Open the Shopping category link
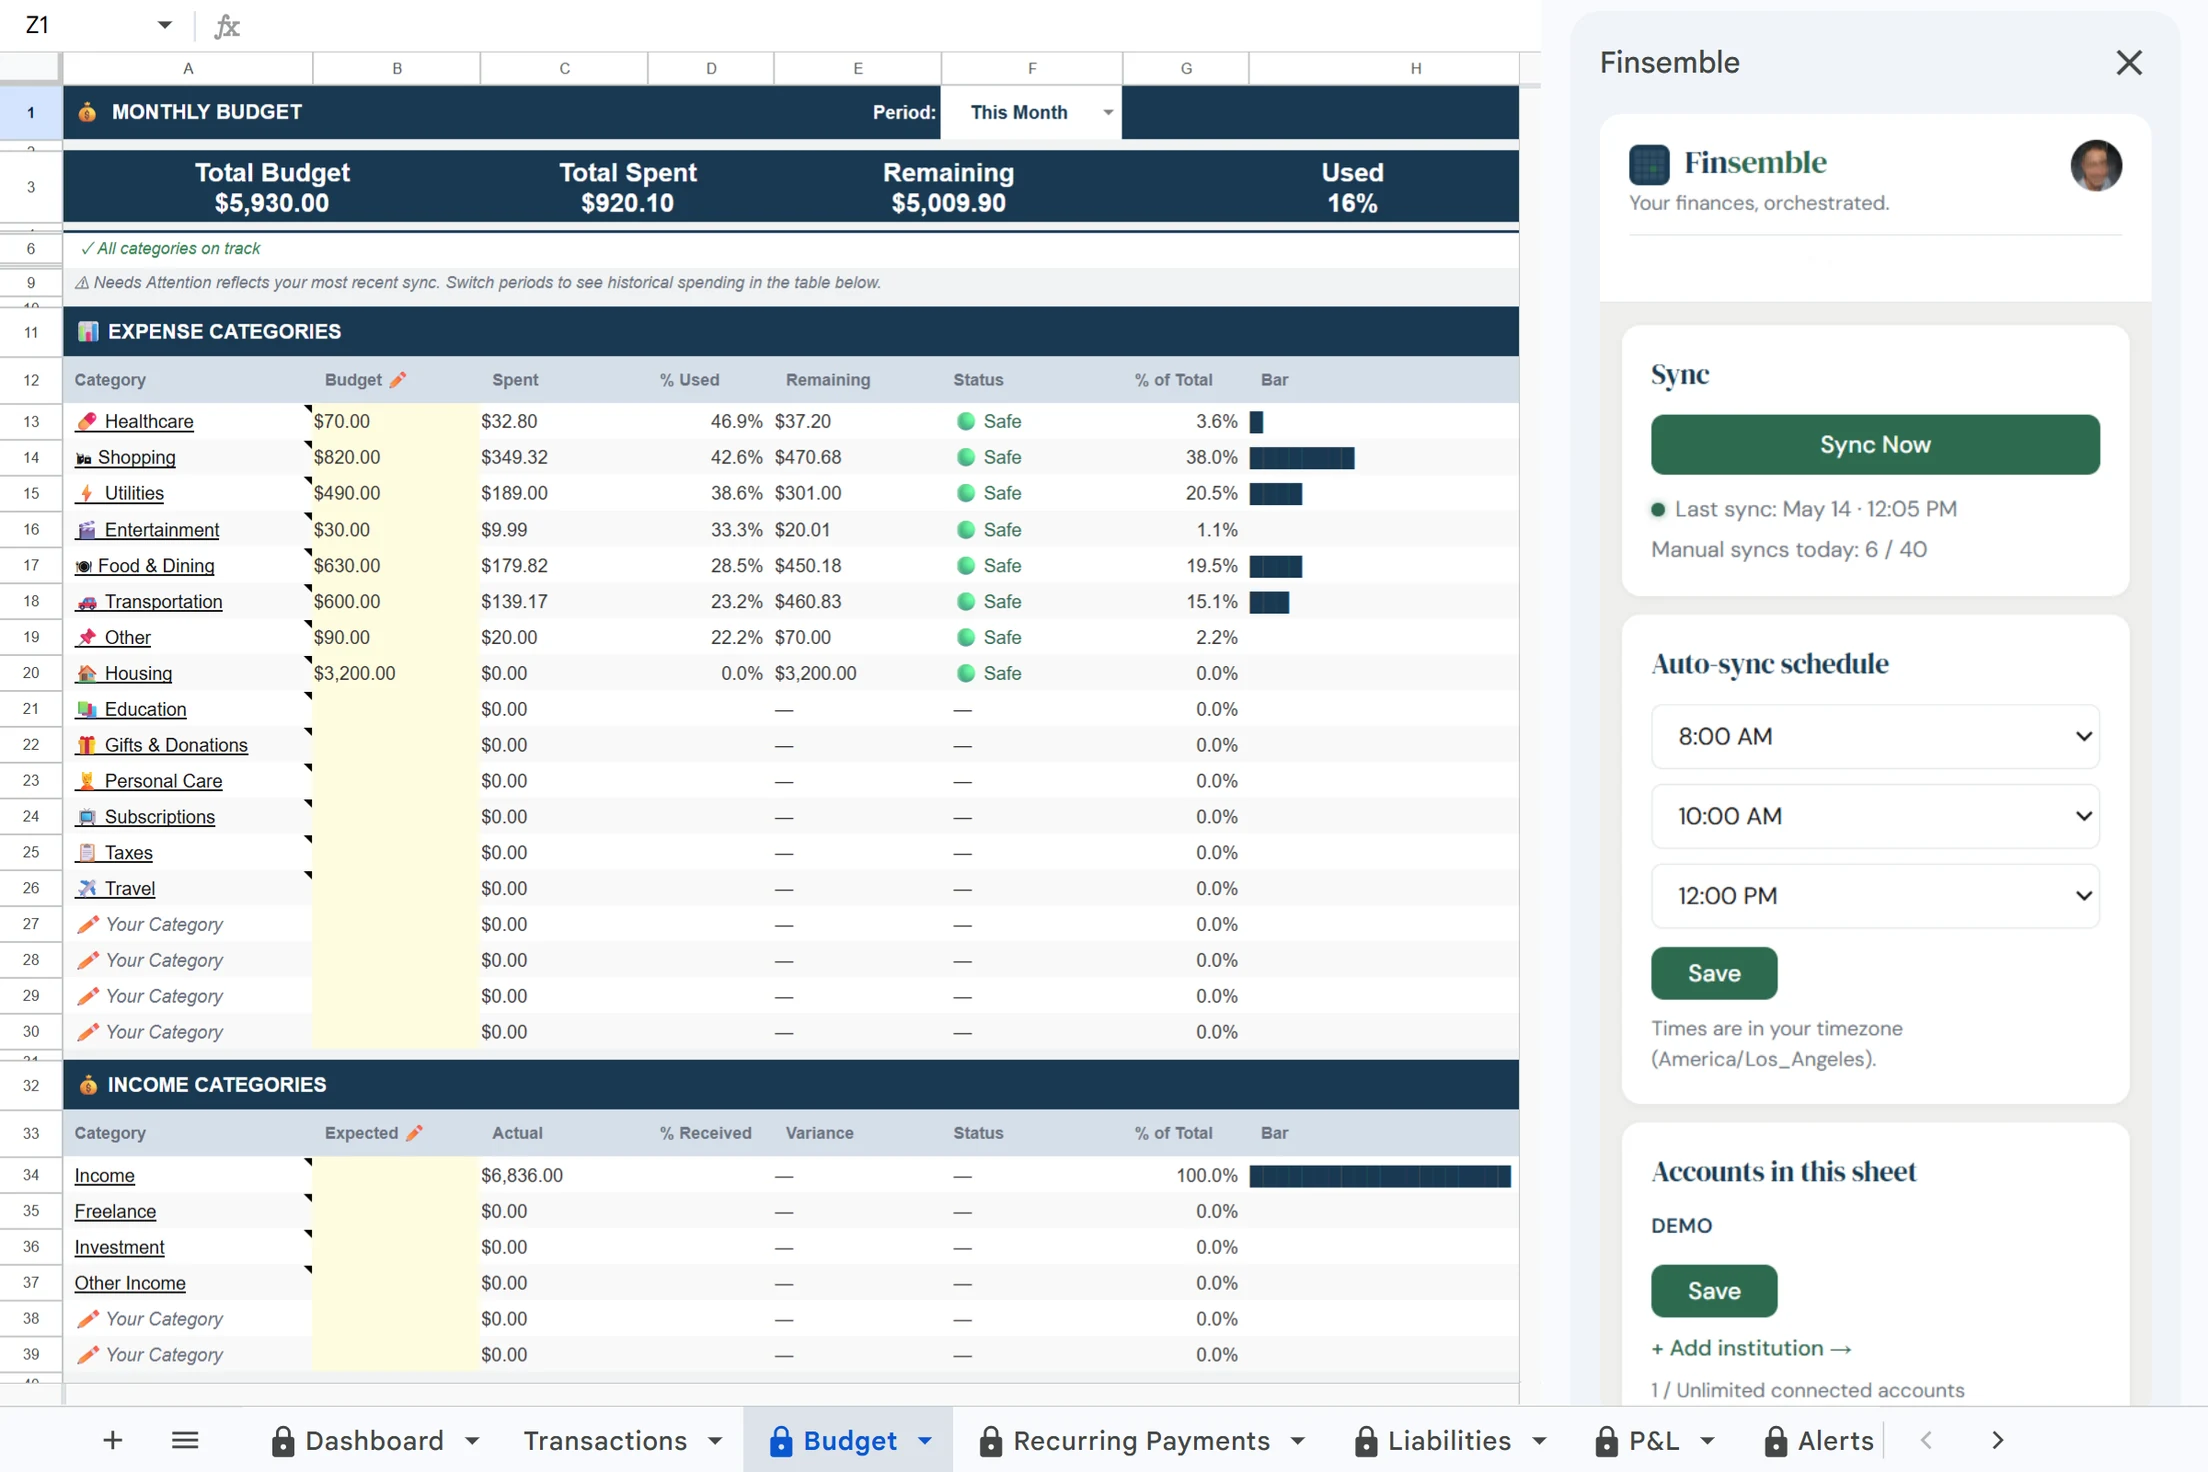This screenshot has width=2208, height=1472. point(137,457)
